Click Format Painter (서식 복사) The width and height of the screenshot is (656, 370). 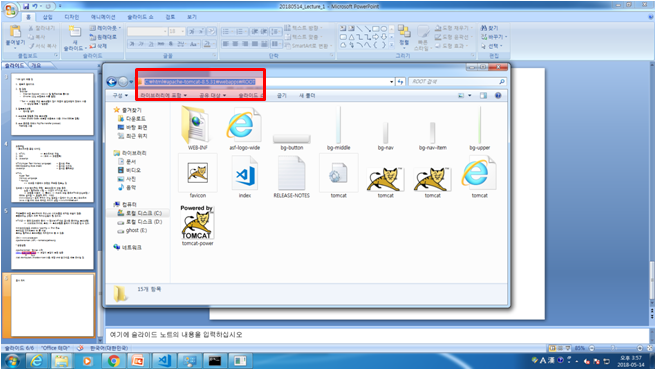pos(43,46)
